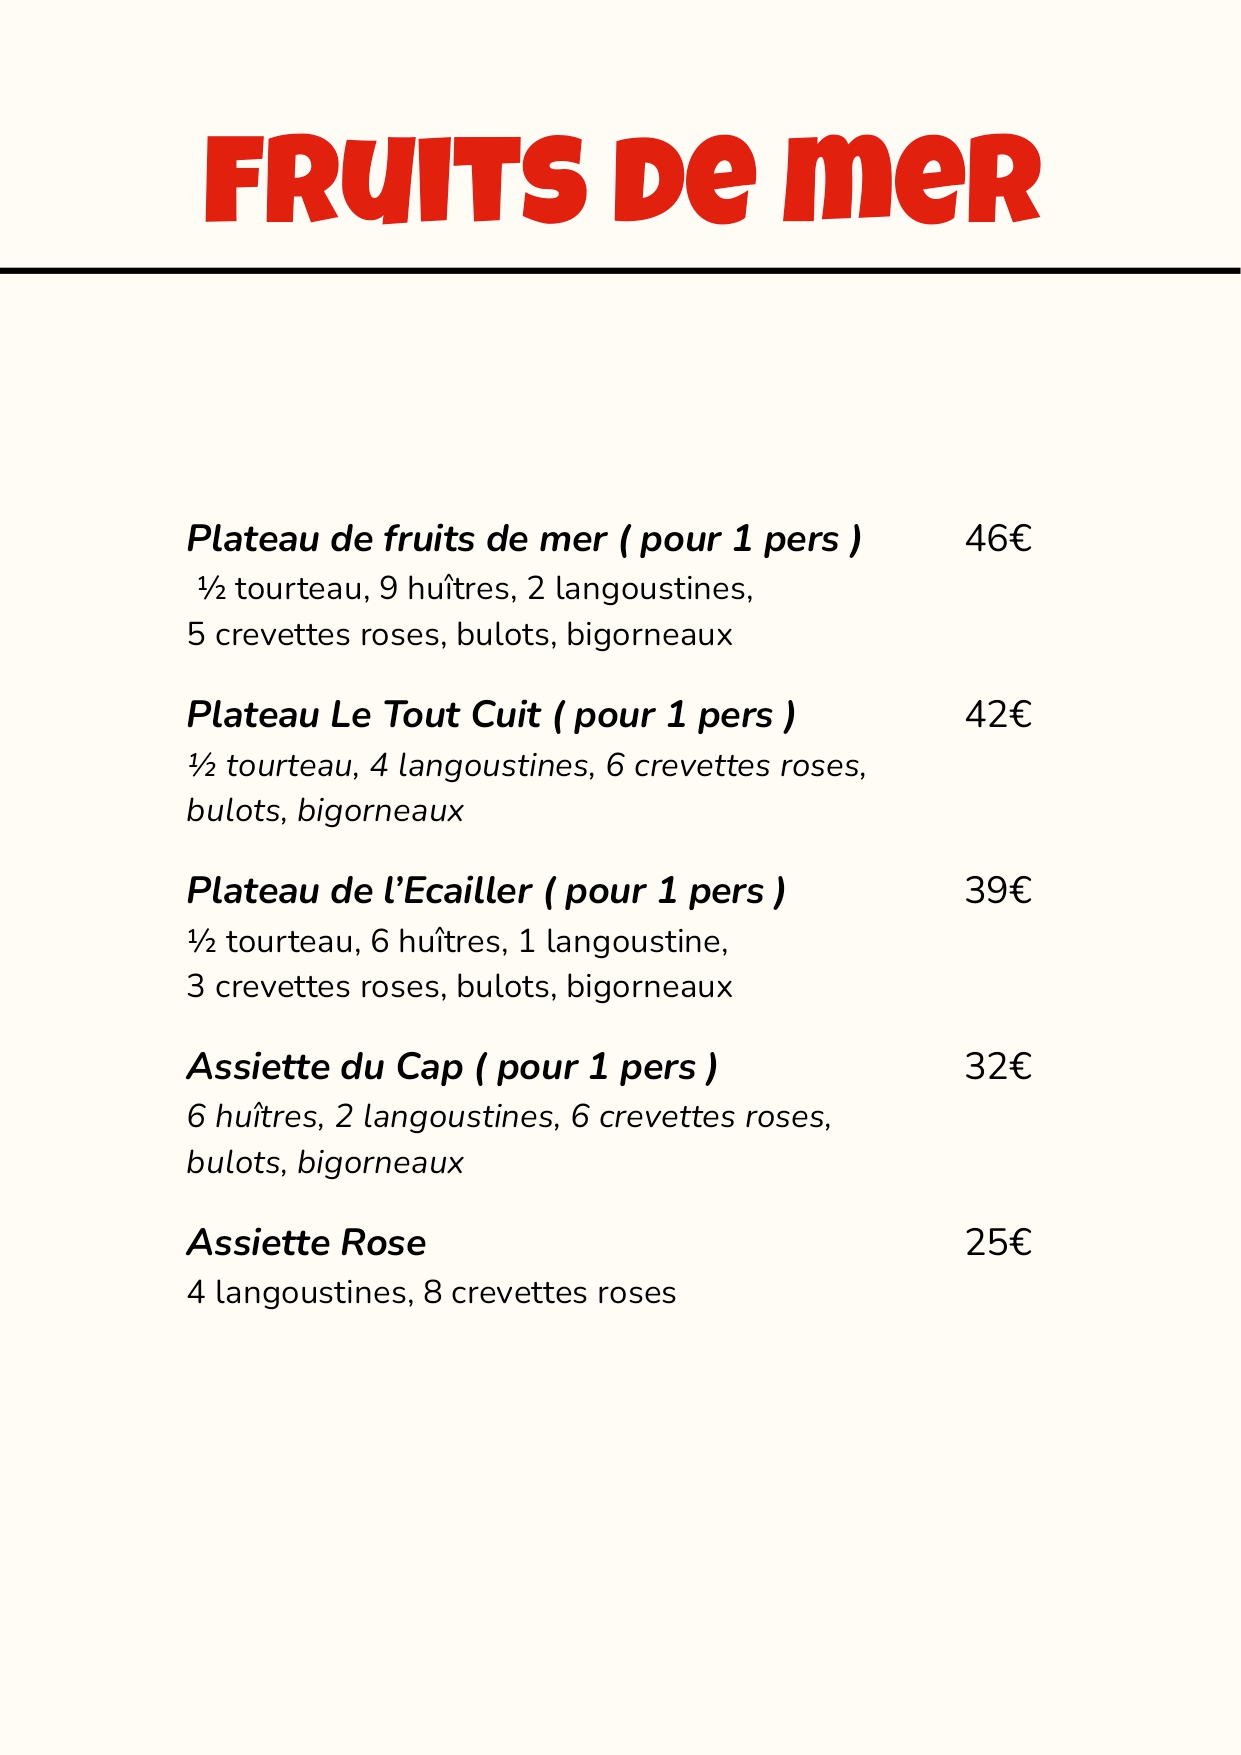Select the "Assiette Rose" title
The width and height of the screenshot is (1241, 1755).
point(306,1243)
